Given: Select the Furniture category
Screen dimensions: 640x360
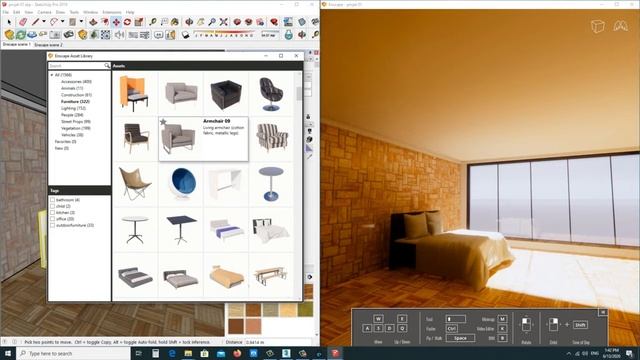Looking at the screenshot, I should (x=75, y=101).
